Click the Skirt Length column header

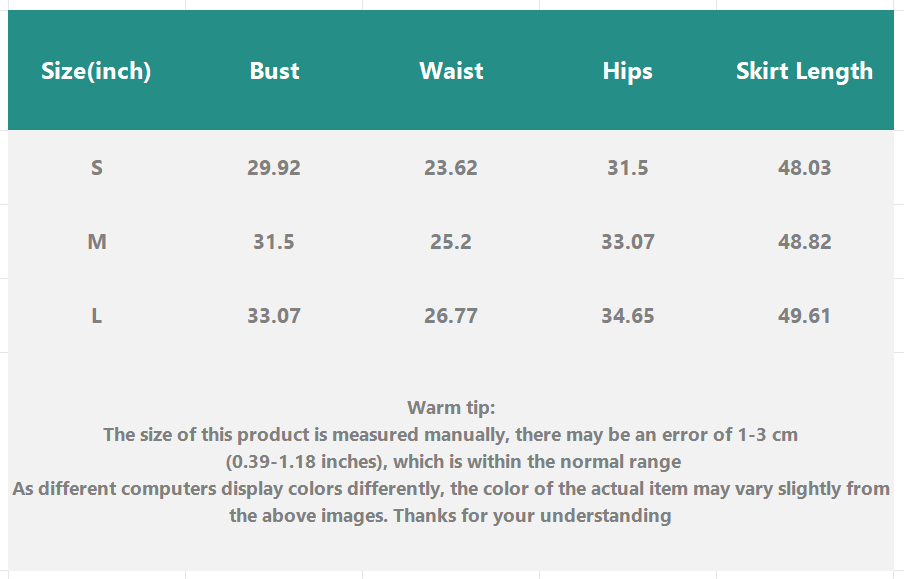[804, 71]
